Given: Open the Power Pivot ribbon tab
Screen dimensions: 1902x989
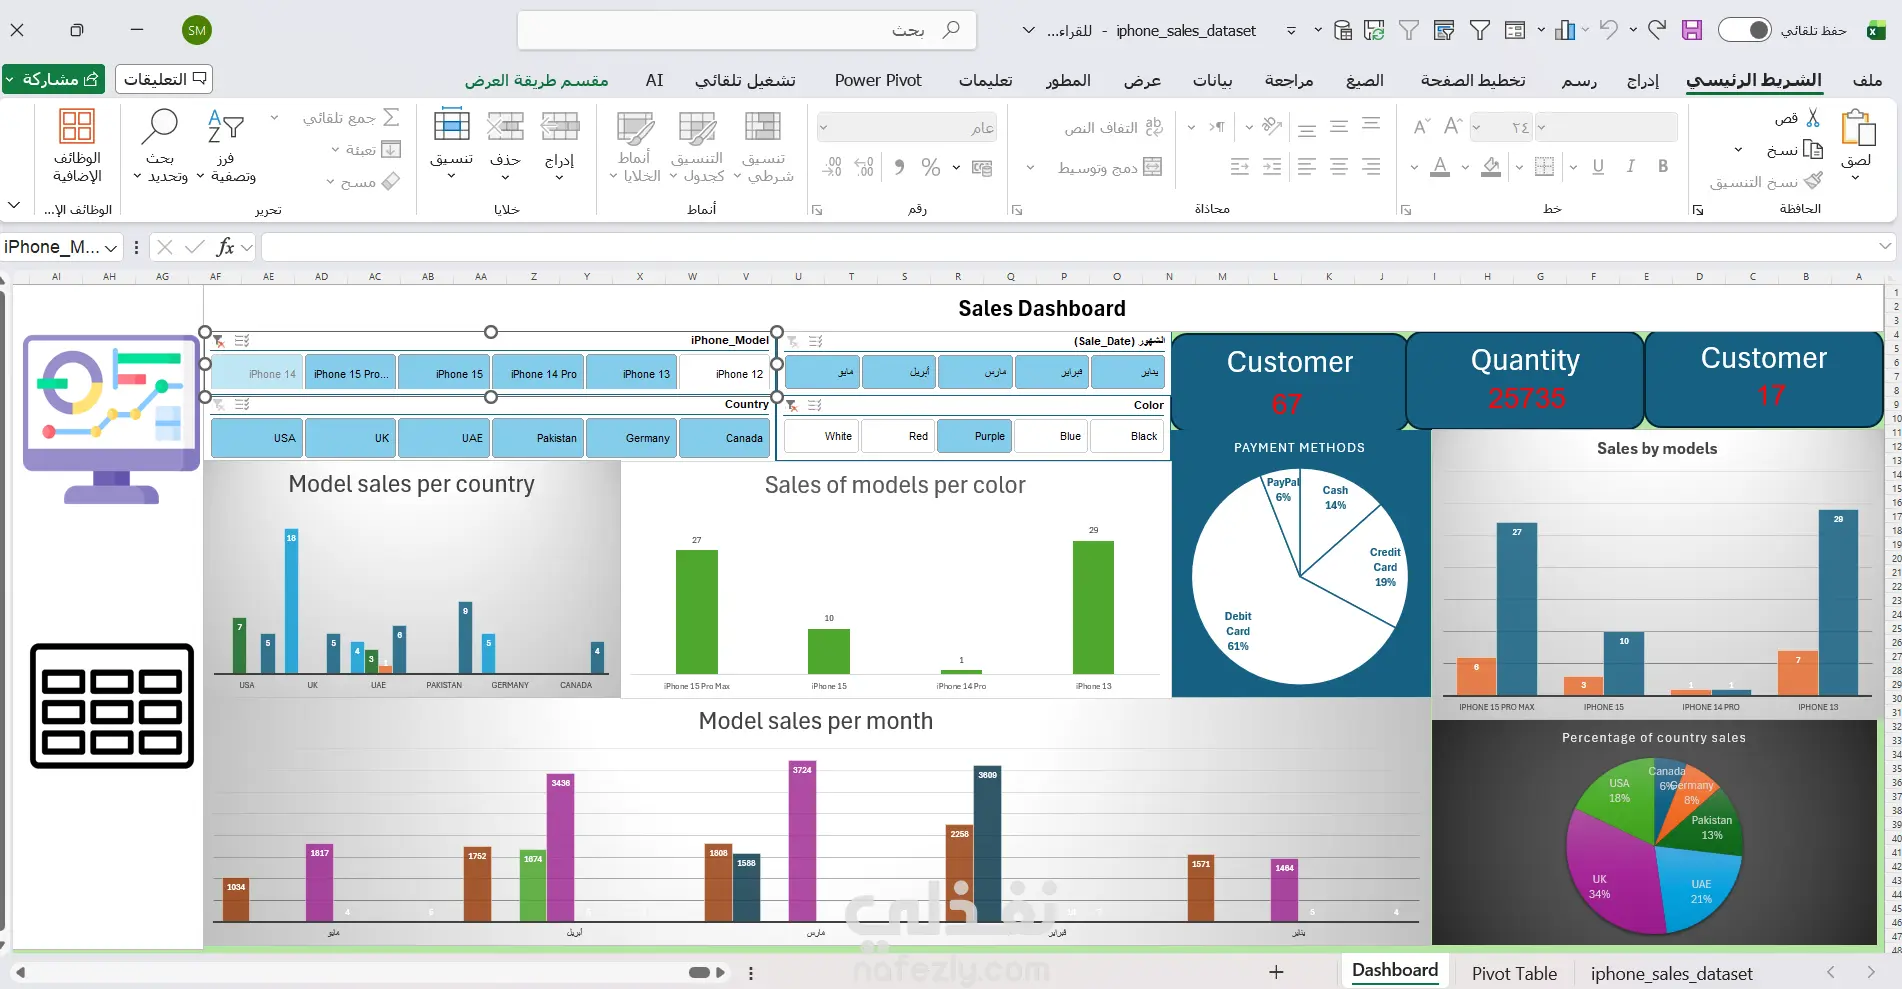Looking at the screenshot, I should (x=878, y=80).
